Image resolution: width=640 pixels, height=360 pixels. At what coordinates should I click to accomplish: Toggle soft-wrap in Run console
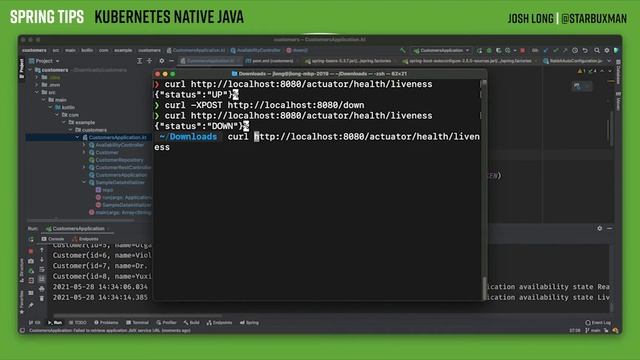[42, 269]
